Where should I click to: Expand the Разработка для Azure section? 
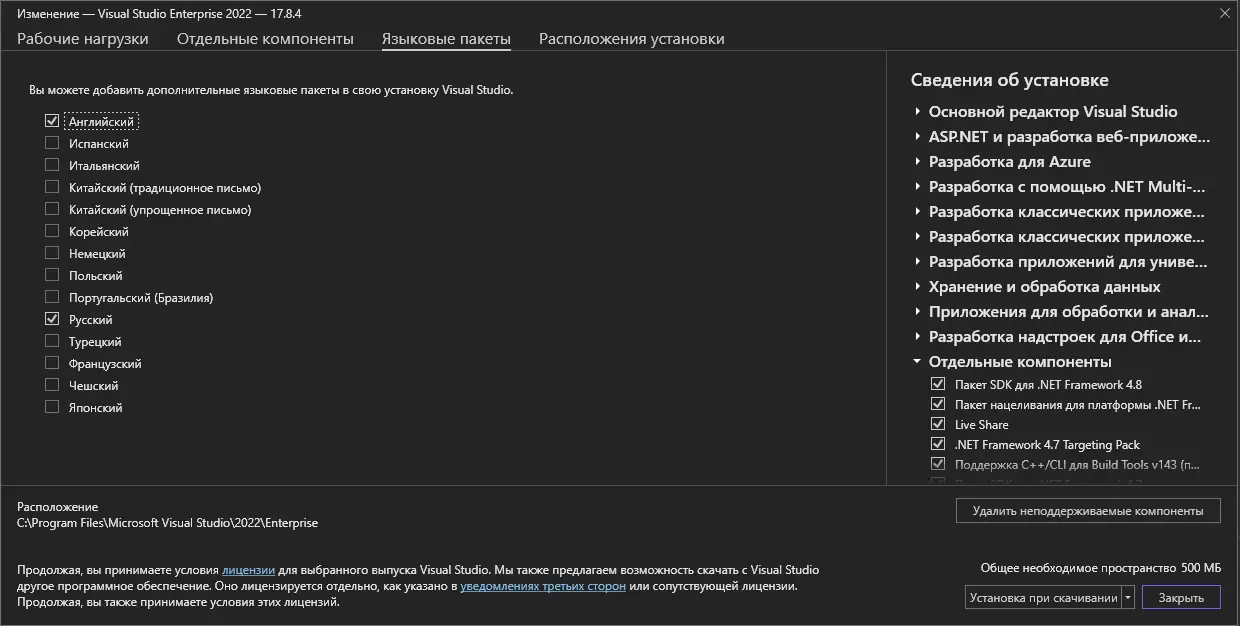pos(917,162)
